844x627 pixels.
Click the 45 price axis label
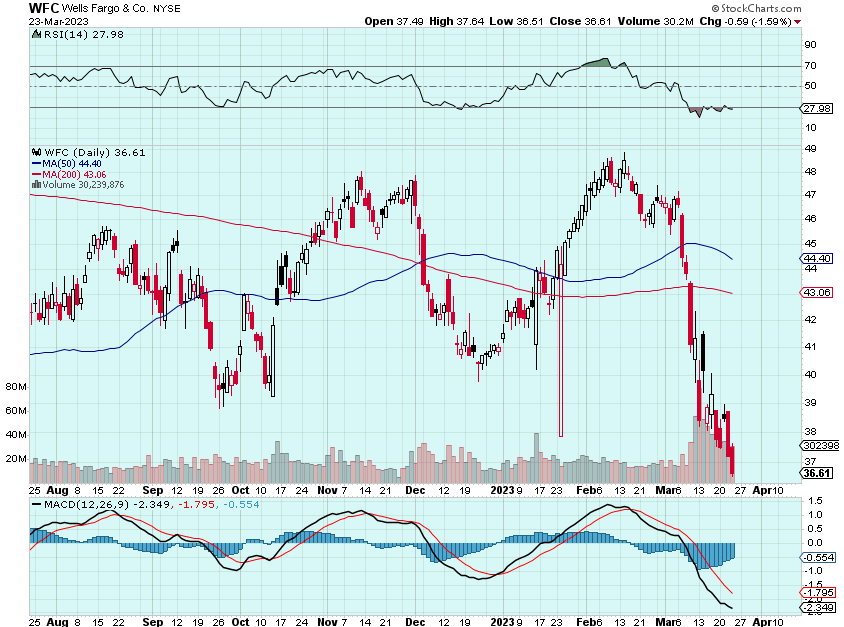810,244
